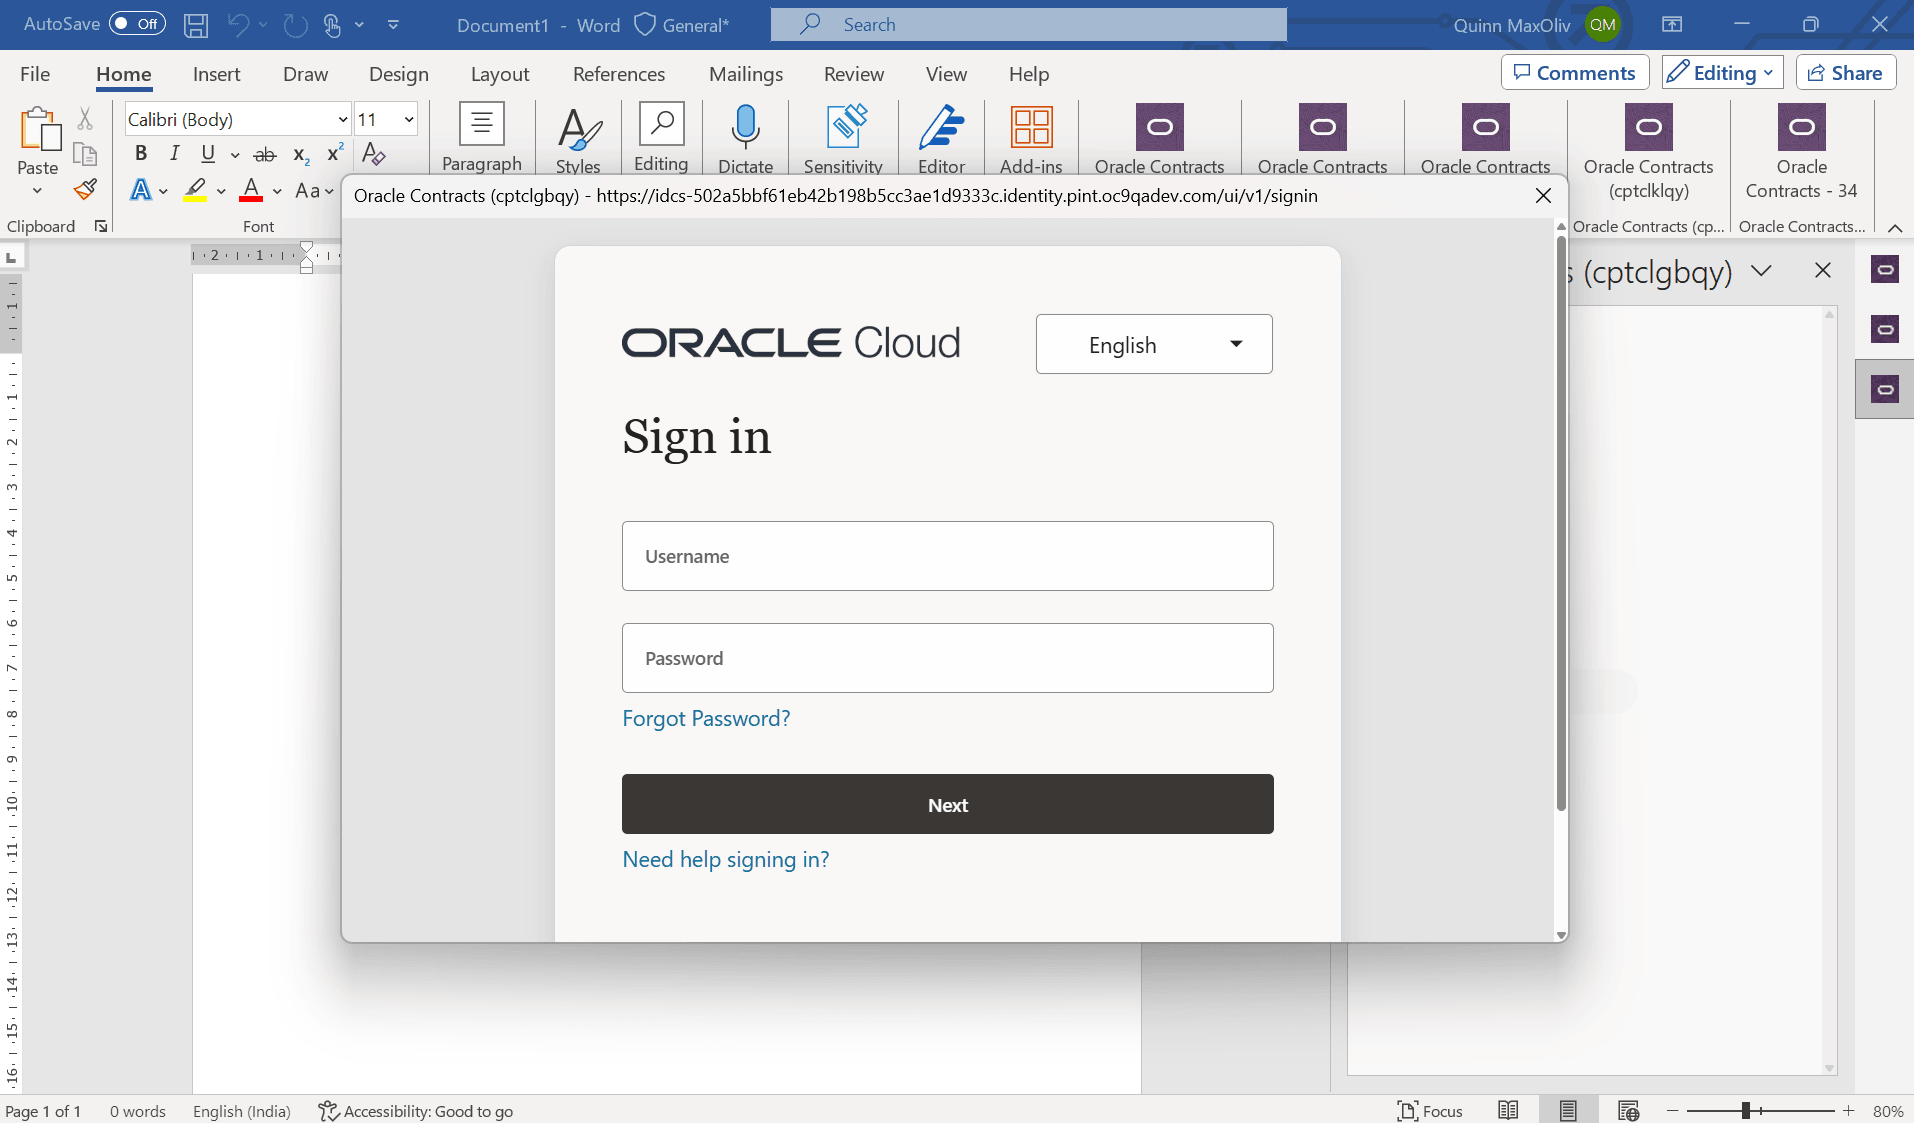Click the Save icon in title bar
Screen dimensions: 1914x1123
coord(196,25)
